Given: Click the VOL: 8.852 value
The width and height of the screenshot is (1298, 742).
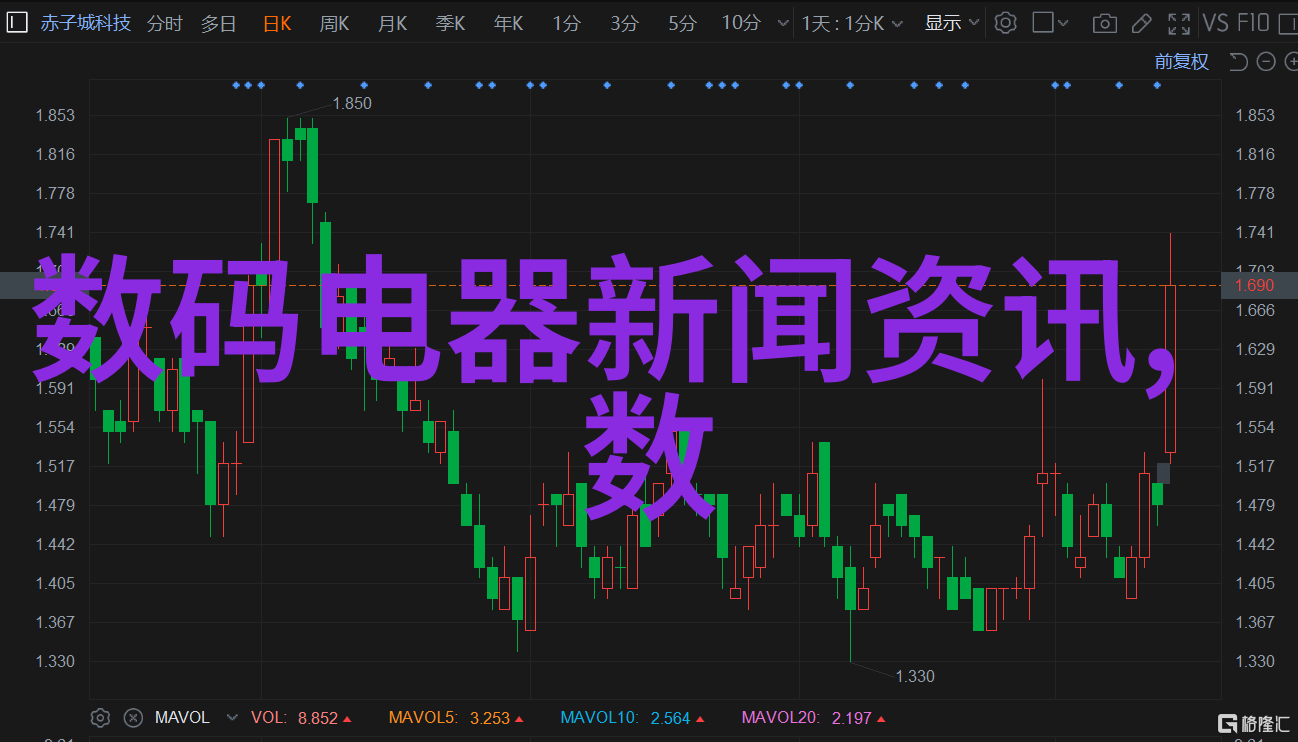Looking at the screenshot, I should coord(301,718).
